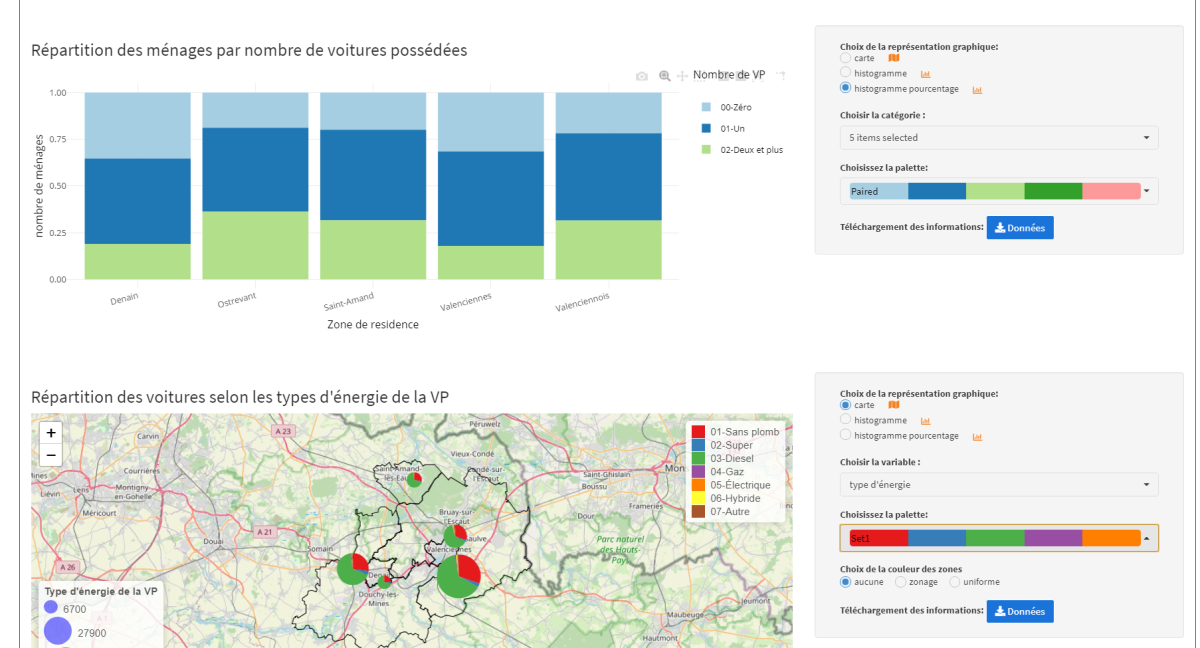Click the bar chart icon beside 'histogramme' in the bottom panel
This screenshot has height=648, width=1200.
pyautogui.click(x=925, y=421)
